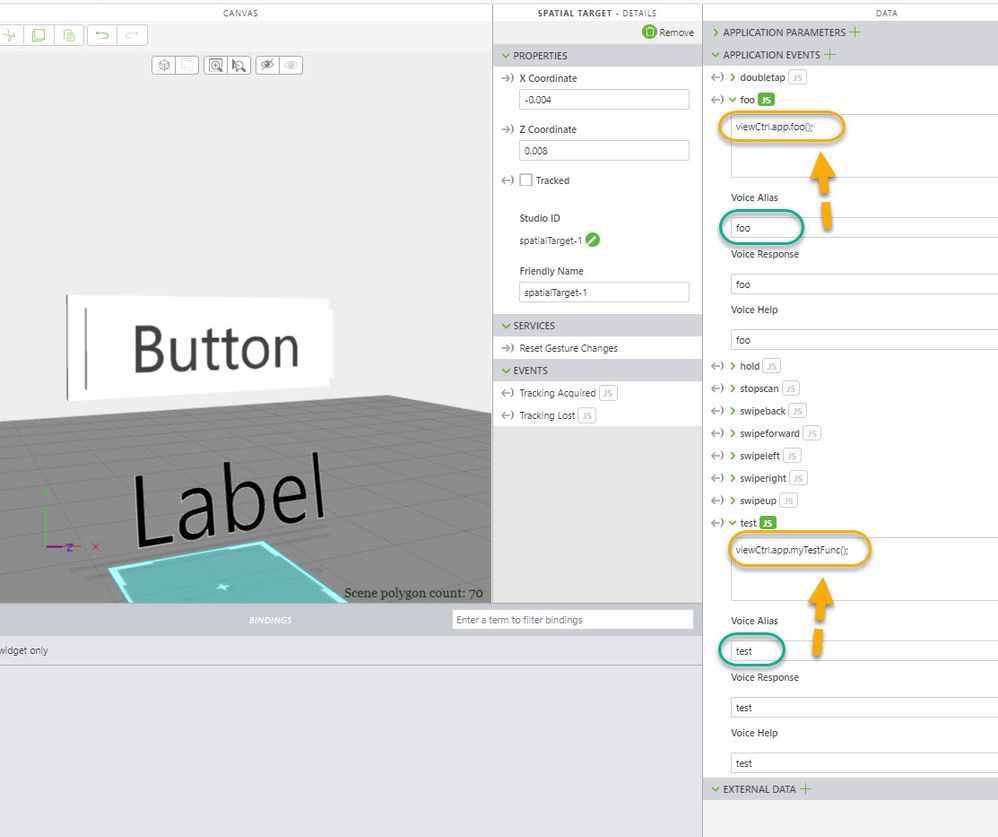Open JS editor for Tracking Lost event
This screenshot has width=998, height=837.
[587, 416]
